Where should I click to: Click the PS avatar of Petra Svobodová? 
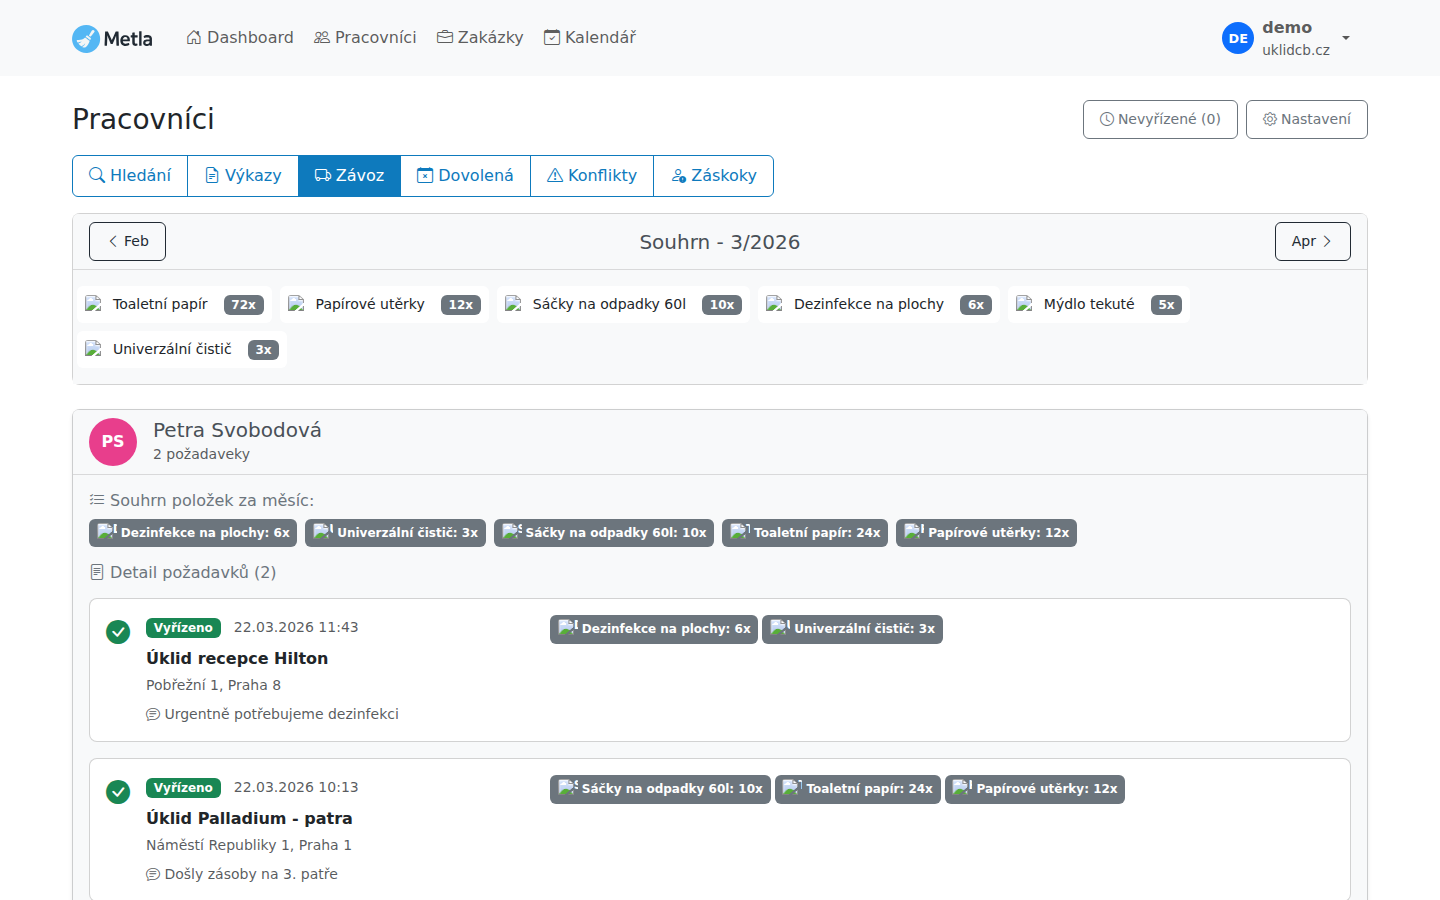(113, 442)
